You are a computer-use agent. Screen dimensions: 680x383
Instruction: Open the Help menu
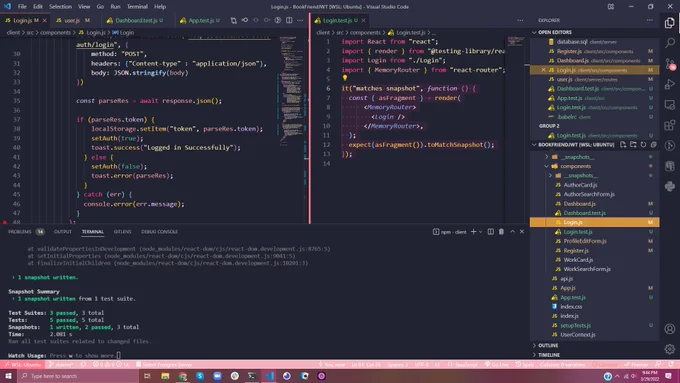(160, 7)
